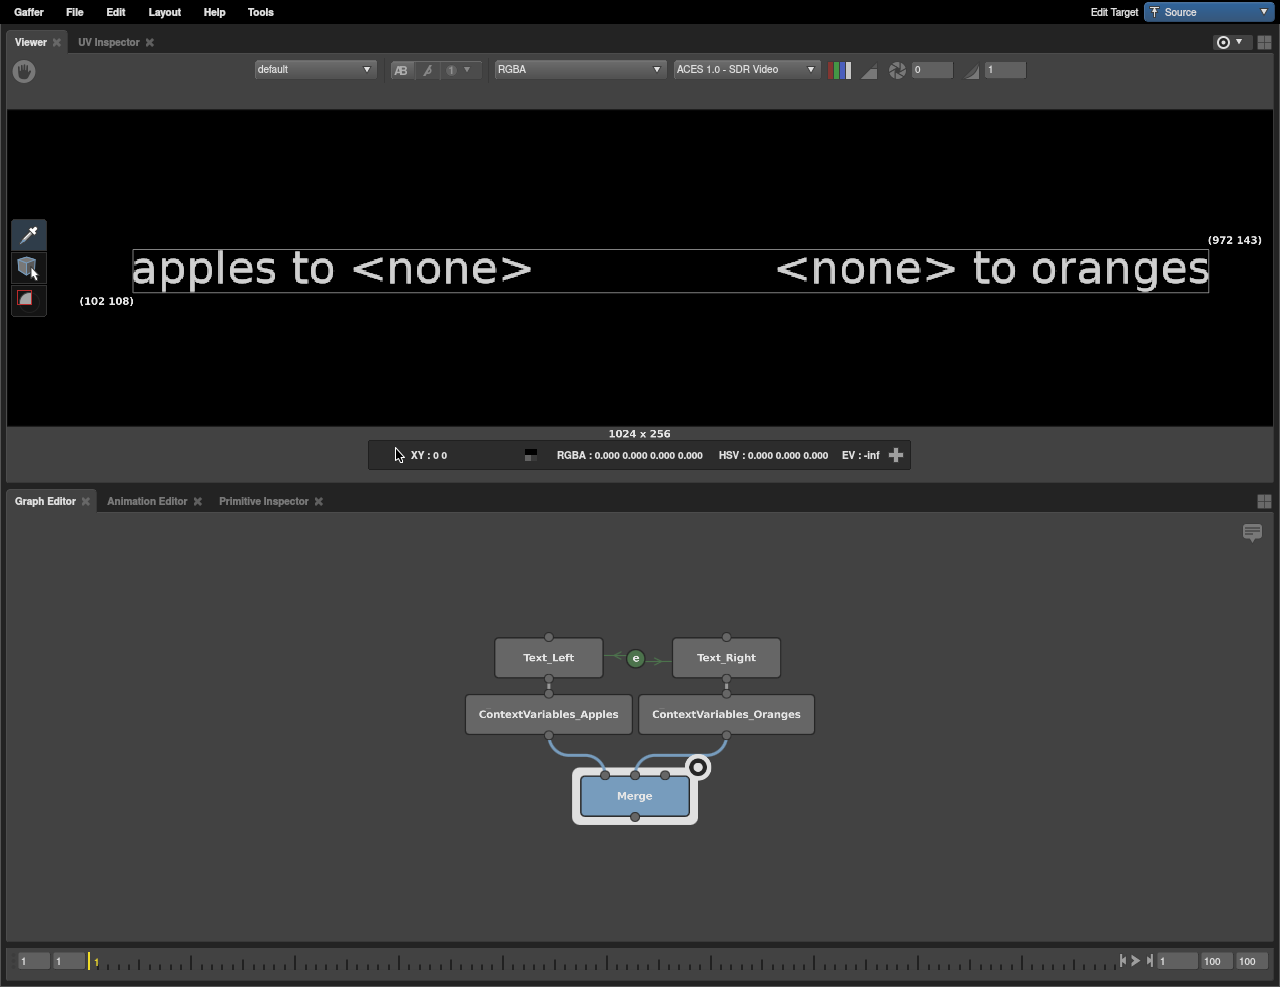This screenshot has height=987, width=1280.
Task: Open the ACES 1.0 - SDR Video dropdown
Action: (745, 70)
